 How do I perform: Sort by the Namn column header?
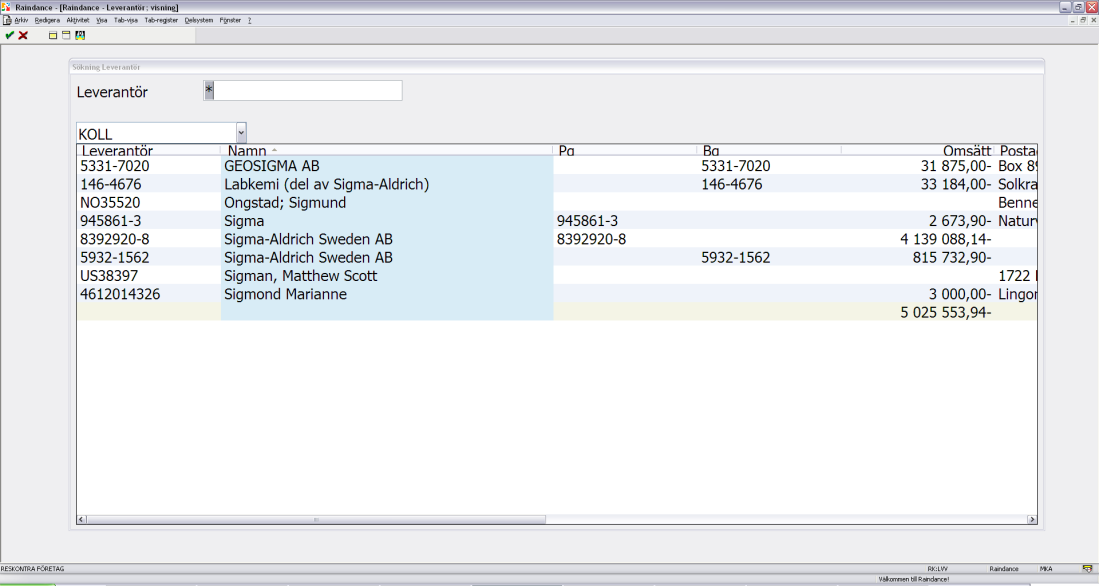pyautogui.click(x=387, y=150)
